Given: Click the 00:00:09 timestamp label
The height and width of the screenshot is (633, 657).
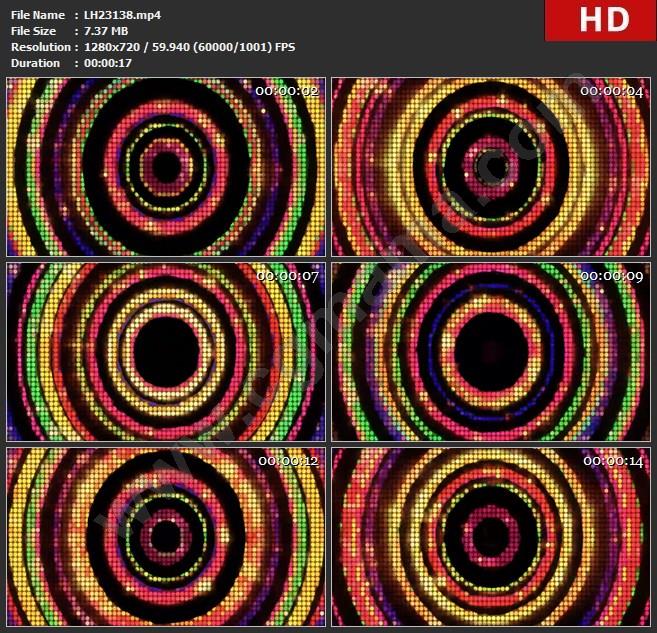Looking at the screenshot, I should point(612,276).
